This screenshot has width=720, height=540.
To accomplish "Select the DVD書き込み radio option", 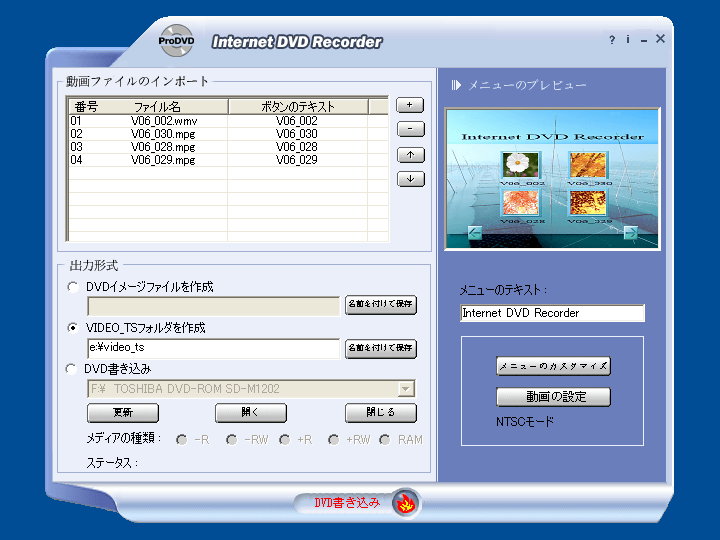I will pyautogui.click(x=71, y=369).
